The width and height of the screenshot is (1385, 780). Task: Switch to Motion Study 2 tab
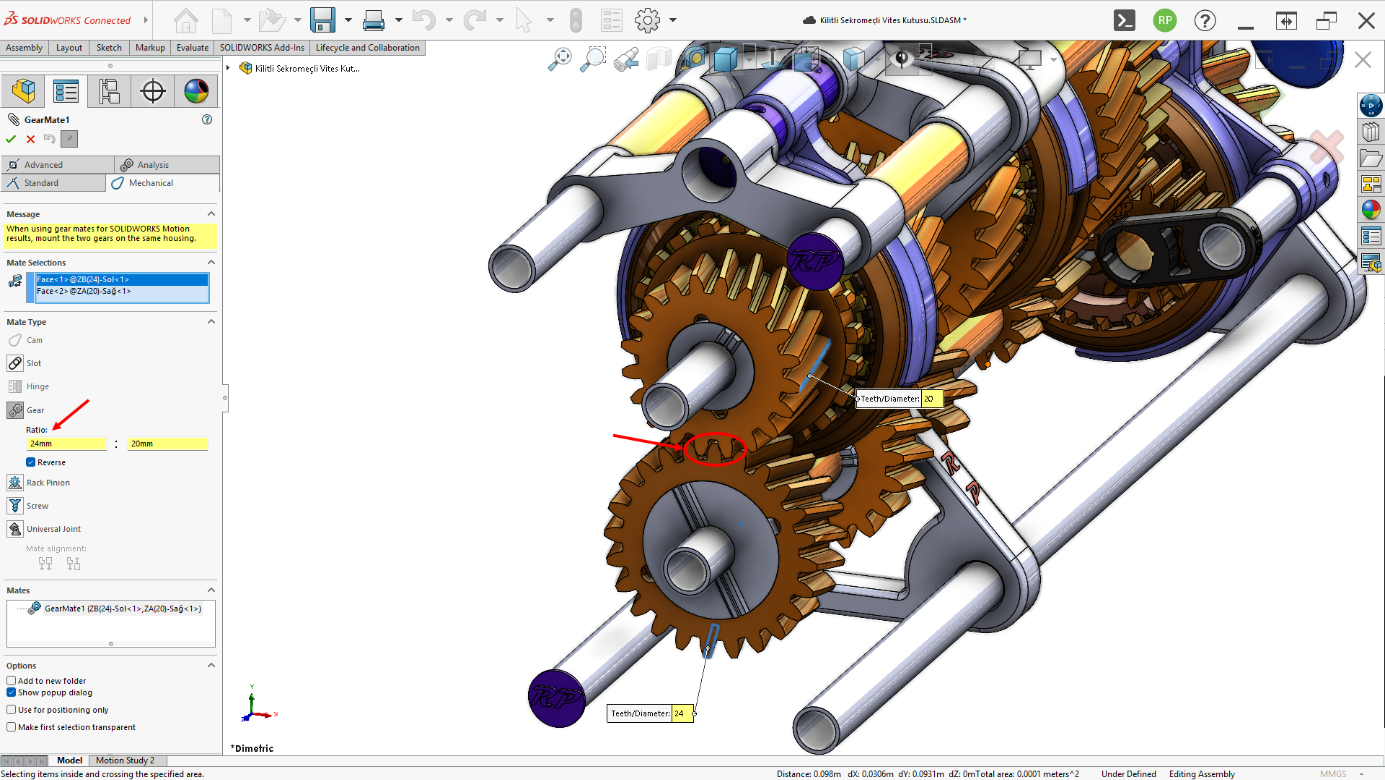[x=125, y=761]
